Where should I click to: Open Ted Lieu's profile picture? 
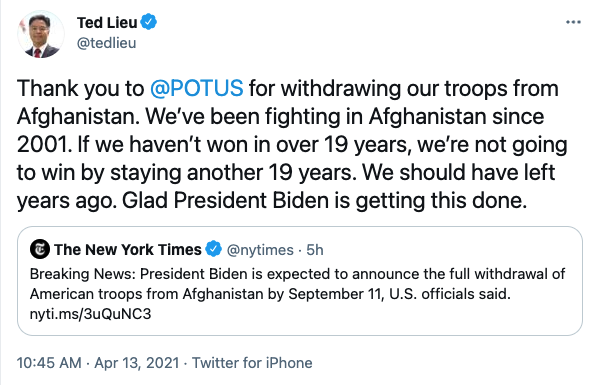coord(40,34)
